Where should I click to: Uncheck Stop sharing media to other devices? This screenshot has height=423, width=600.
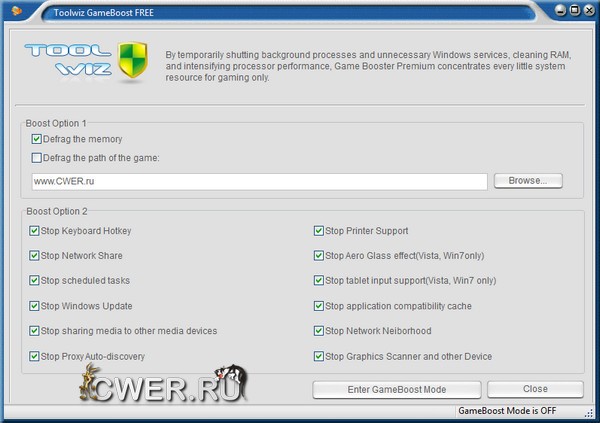click(x=36, y=331)
